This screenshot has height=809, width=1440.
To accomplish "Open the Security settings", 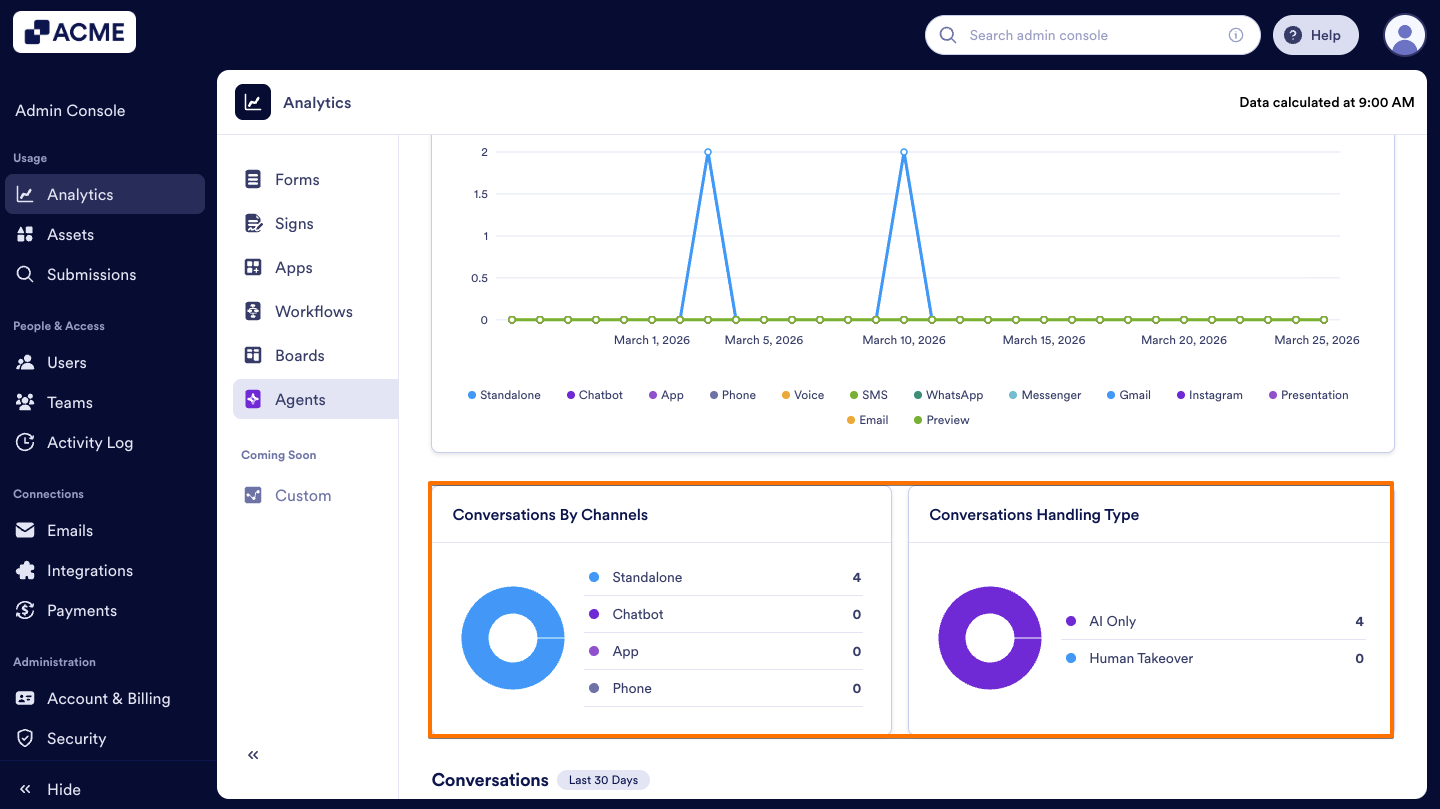I will point(75,738).
